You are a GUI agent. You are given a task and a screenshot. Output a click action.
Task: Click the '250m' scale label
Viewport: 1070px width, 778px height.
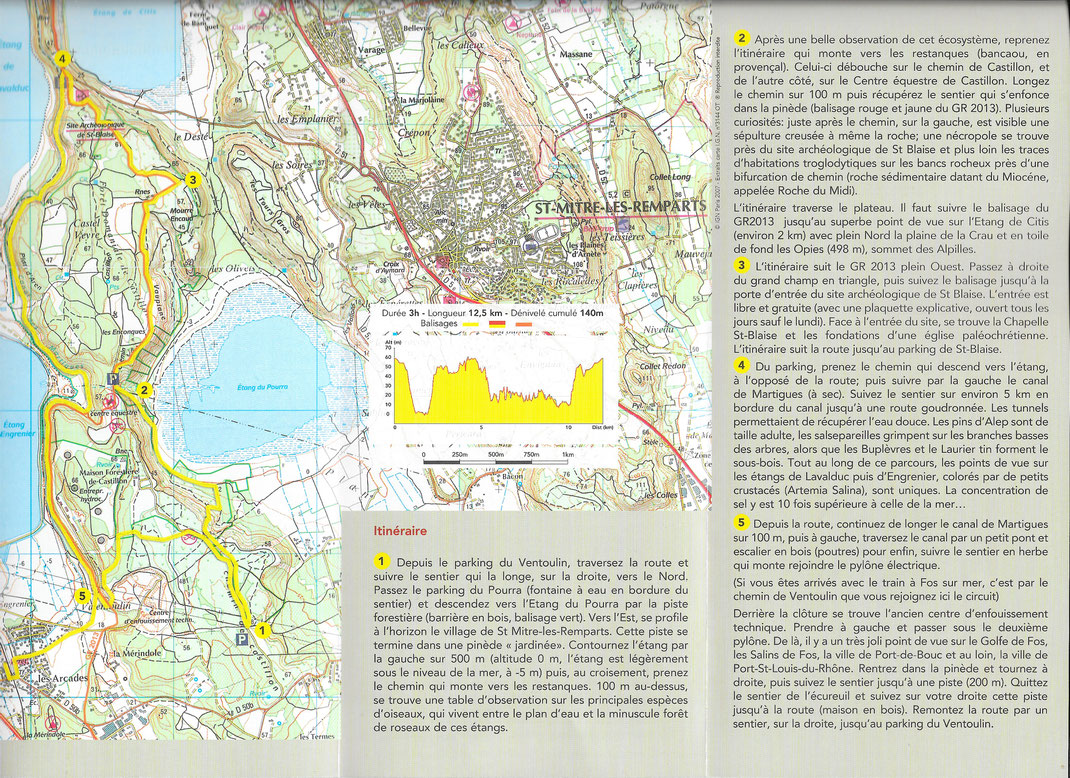460,455
